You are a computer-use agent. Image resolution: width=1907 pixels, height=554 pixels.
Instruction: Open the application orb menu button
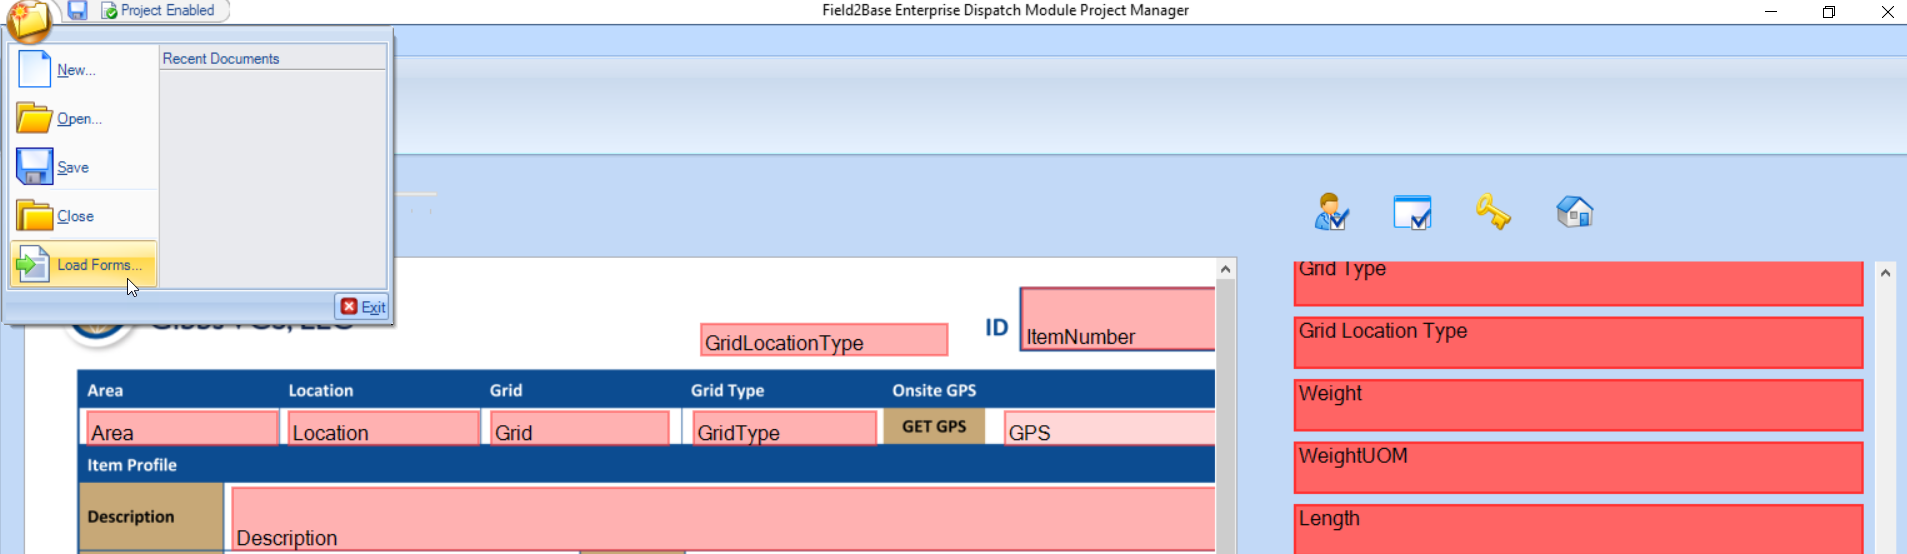(x=28, y=19)
